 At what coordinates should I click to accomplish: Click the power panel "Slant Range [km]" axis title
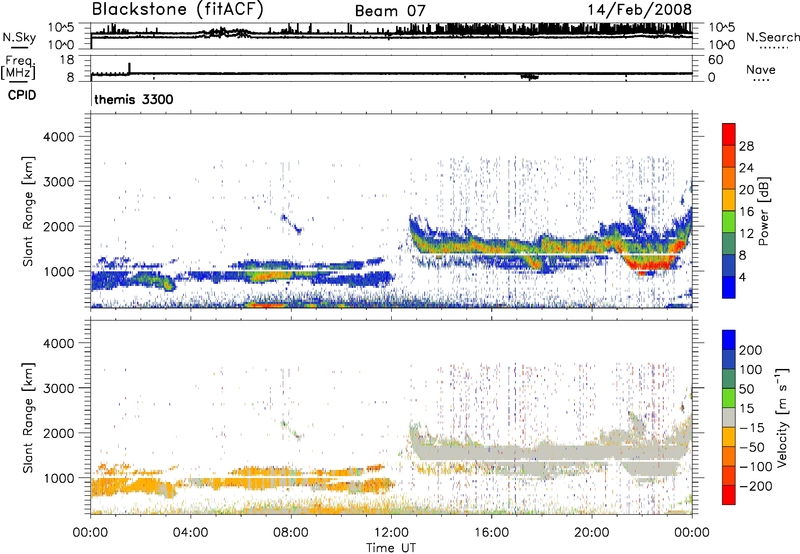click(29, 211)
